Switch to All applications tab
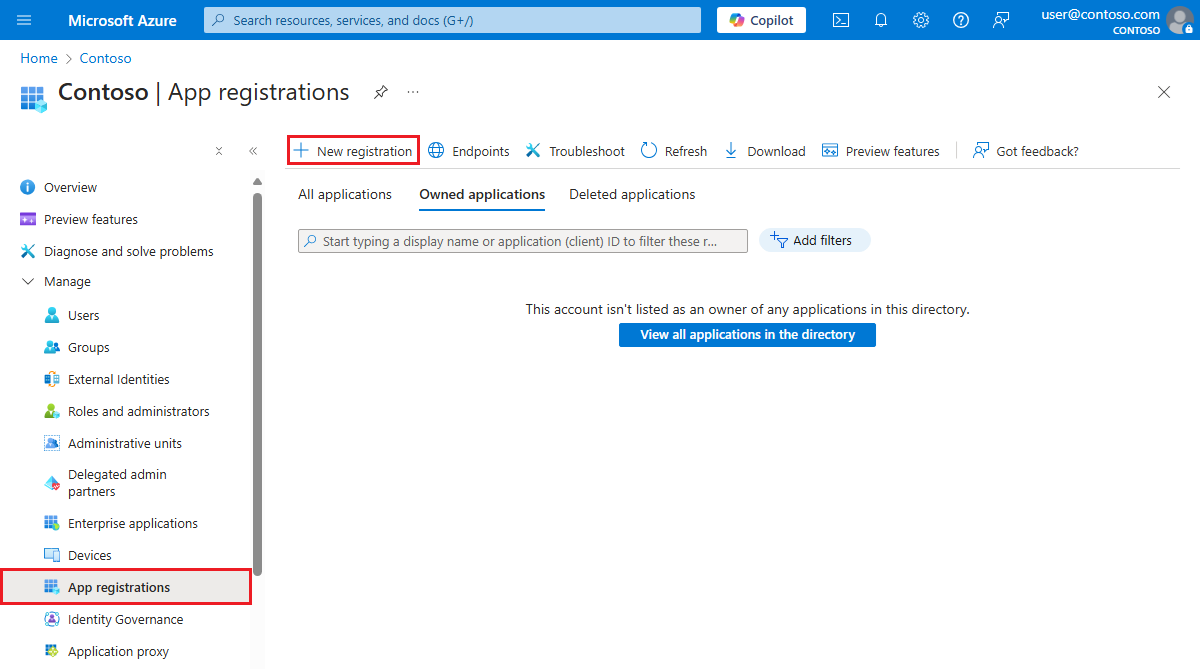This screenshot has height=669, width=1200. pyautogui.click(x=345, y=194)
